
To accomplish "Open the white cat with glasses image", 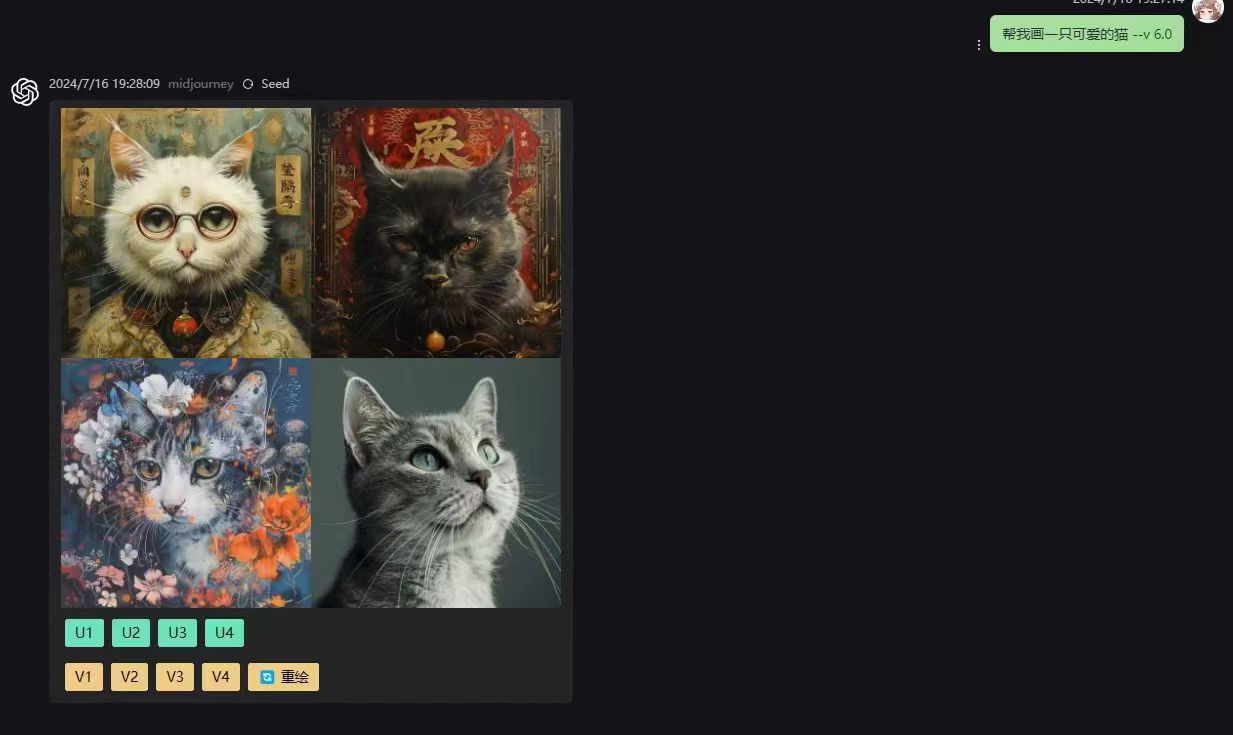I will tap(186, 232).
